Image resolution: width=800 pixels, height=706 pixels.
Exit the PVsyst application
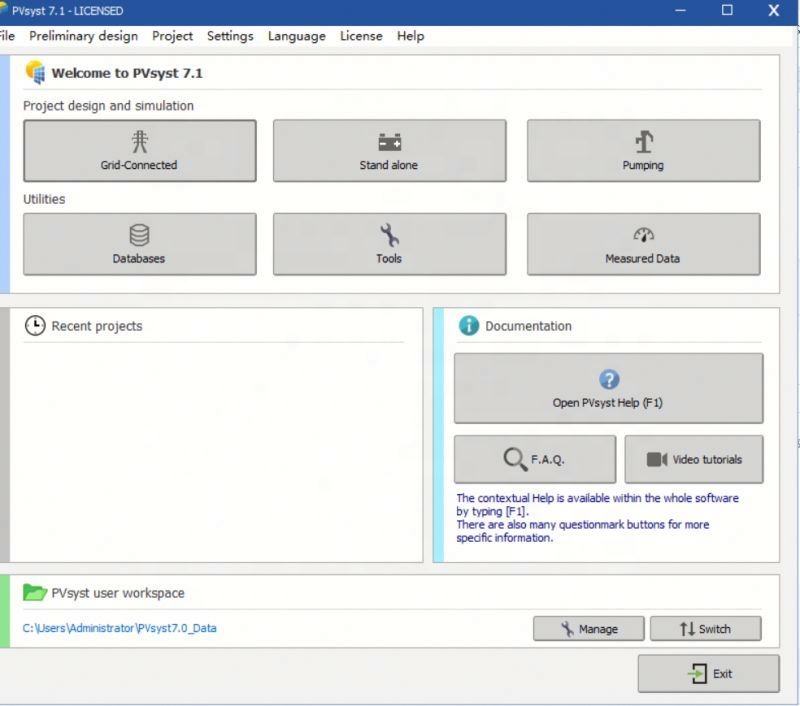click(x=708, y=674)
